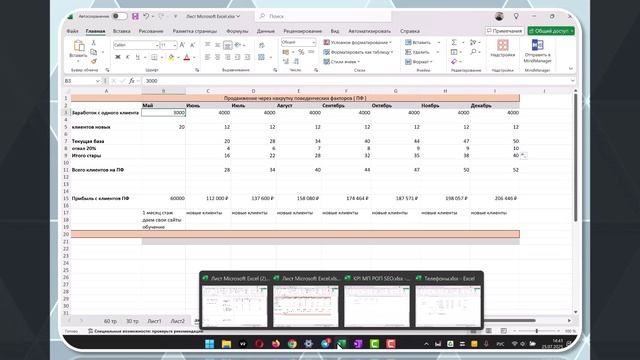This screenshot has height=360, width=640.
Task: Click Удалить in the Cells group
Action: (417, 52)
